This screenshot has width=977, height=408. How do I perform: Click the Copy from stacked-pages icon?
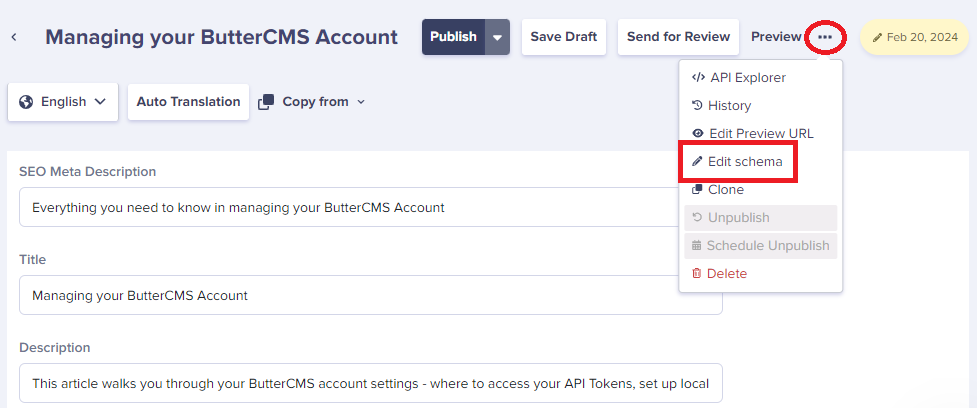tap(266, 102)
